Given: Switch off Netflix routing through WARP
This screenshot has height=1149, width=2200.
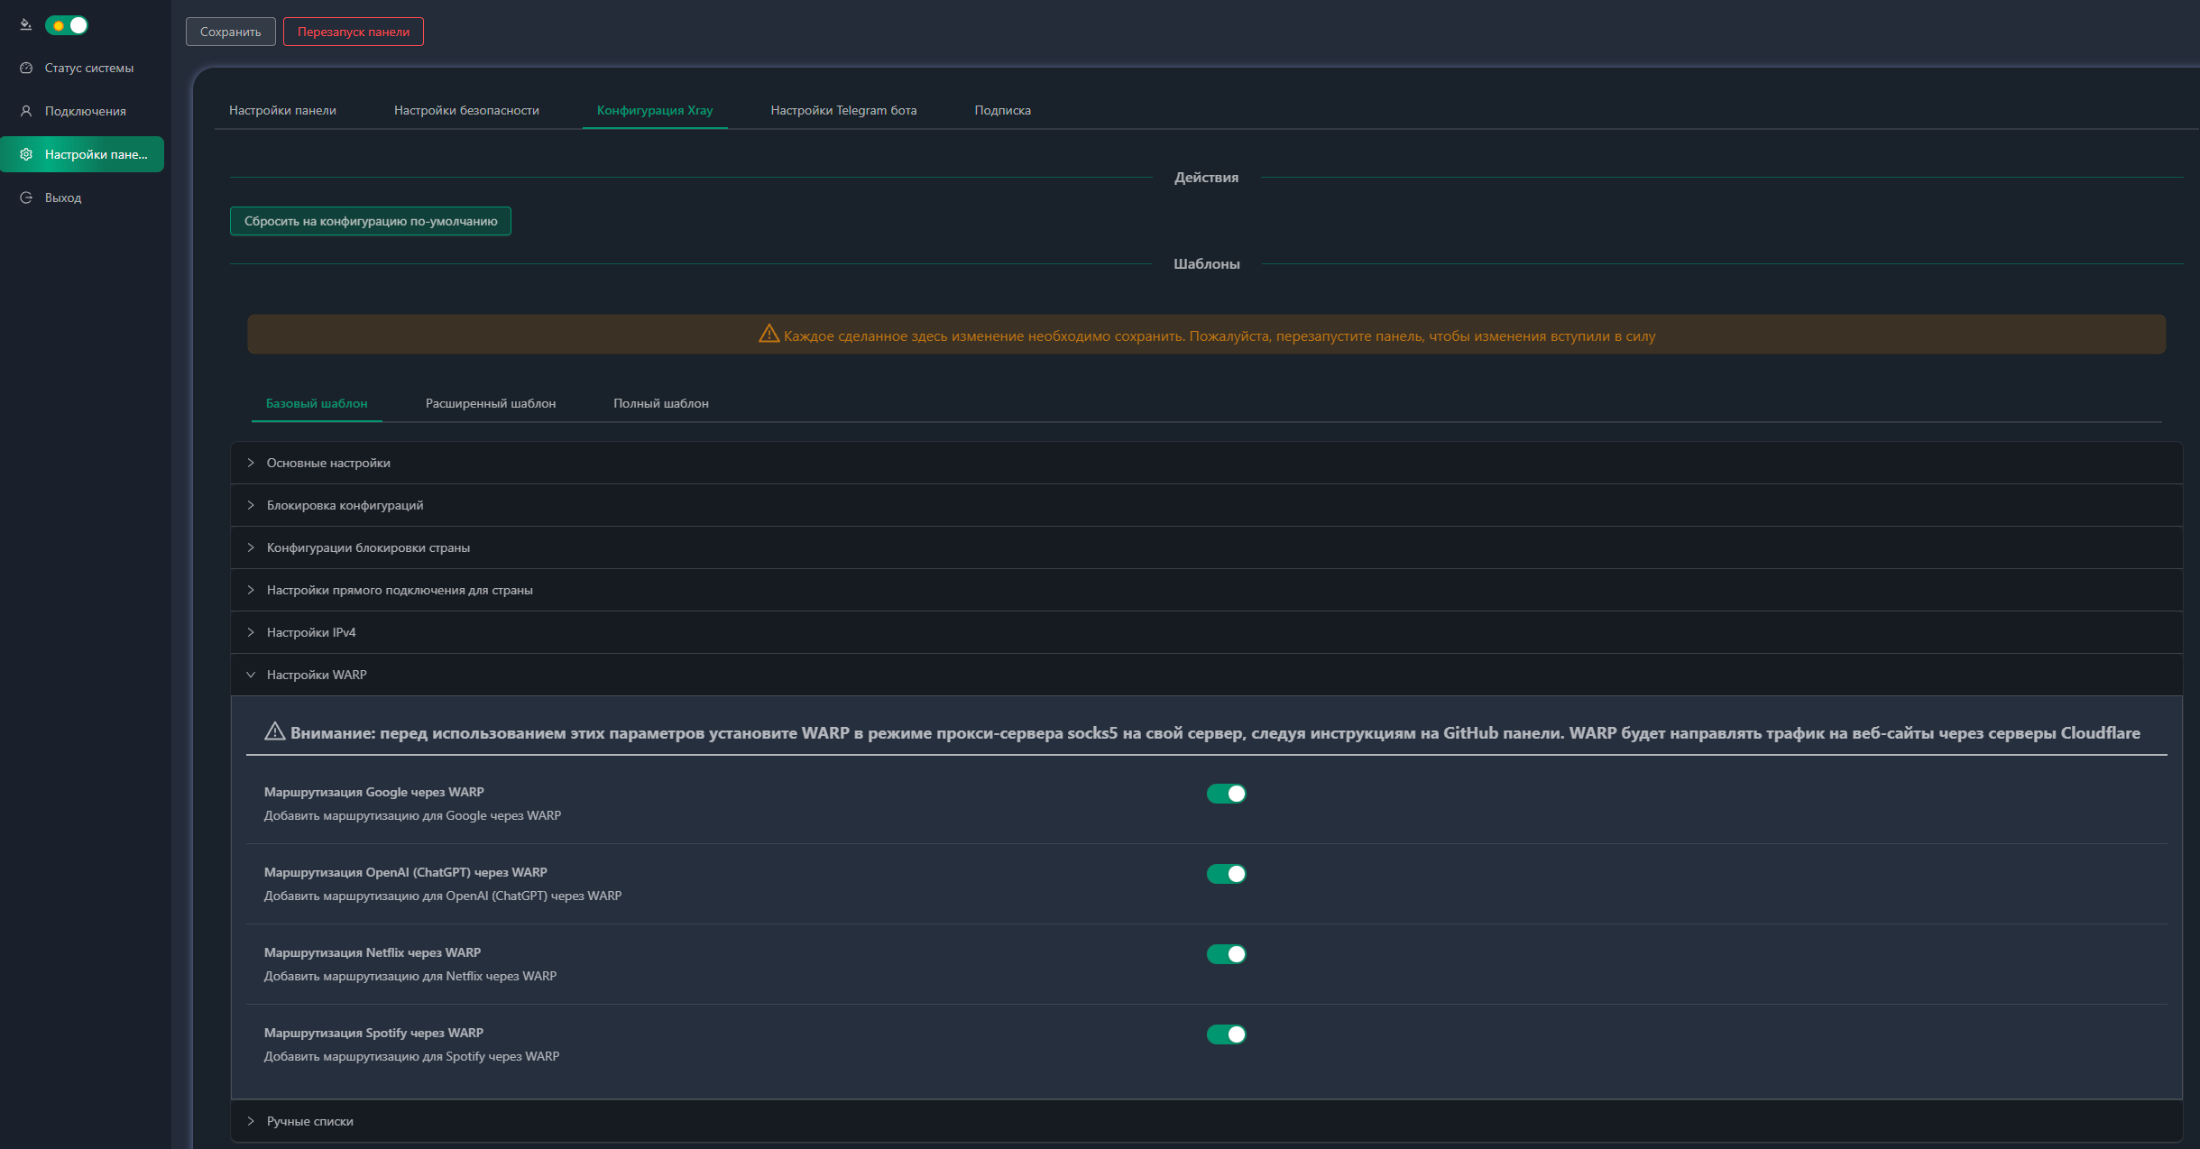Looking at the screenshot, I should click(x=1226, y=954).
